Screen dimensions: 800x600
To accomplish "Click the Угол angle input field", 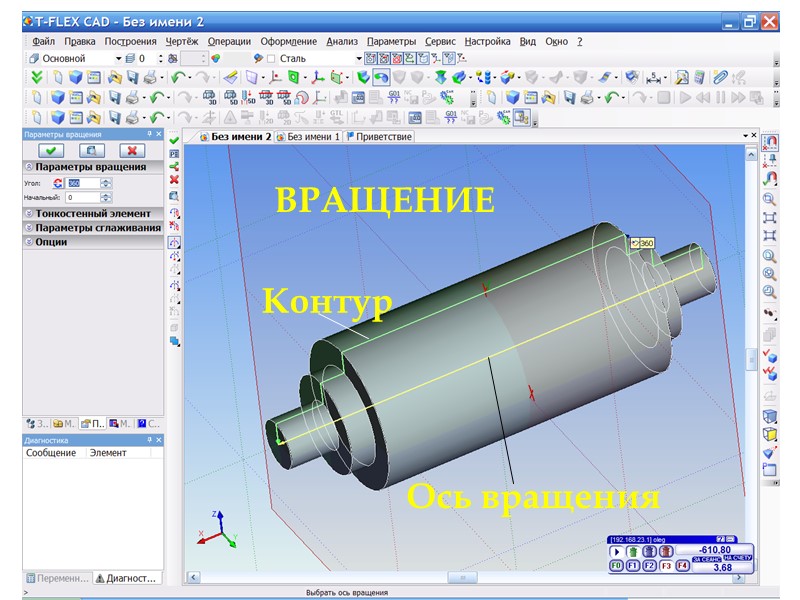I will point(83,183).
